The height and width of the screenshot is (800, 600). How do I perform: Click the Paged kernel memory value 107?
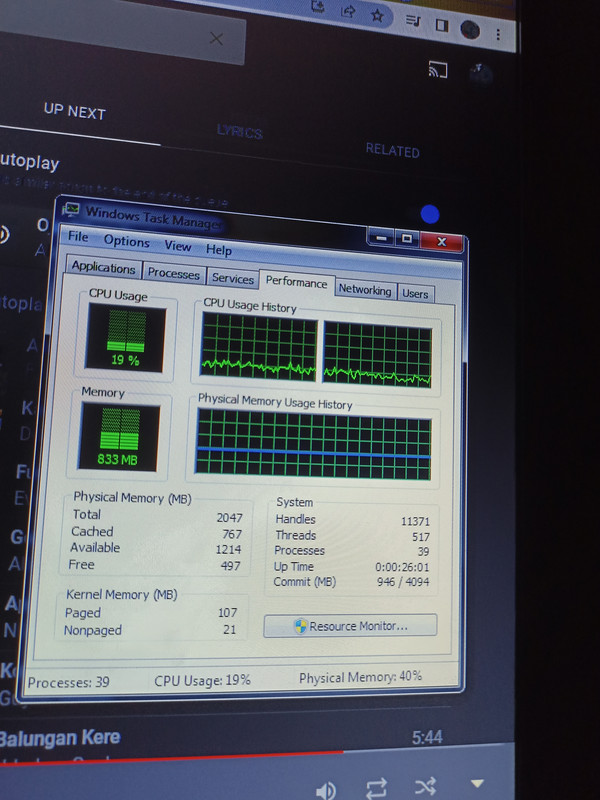(x=228, y=612)
